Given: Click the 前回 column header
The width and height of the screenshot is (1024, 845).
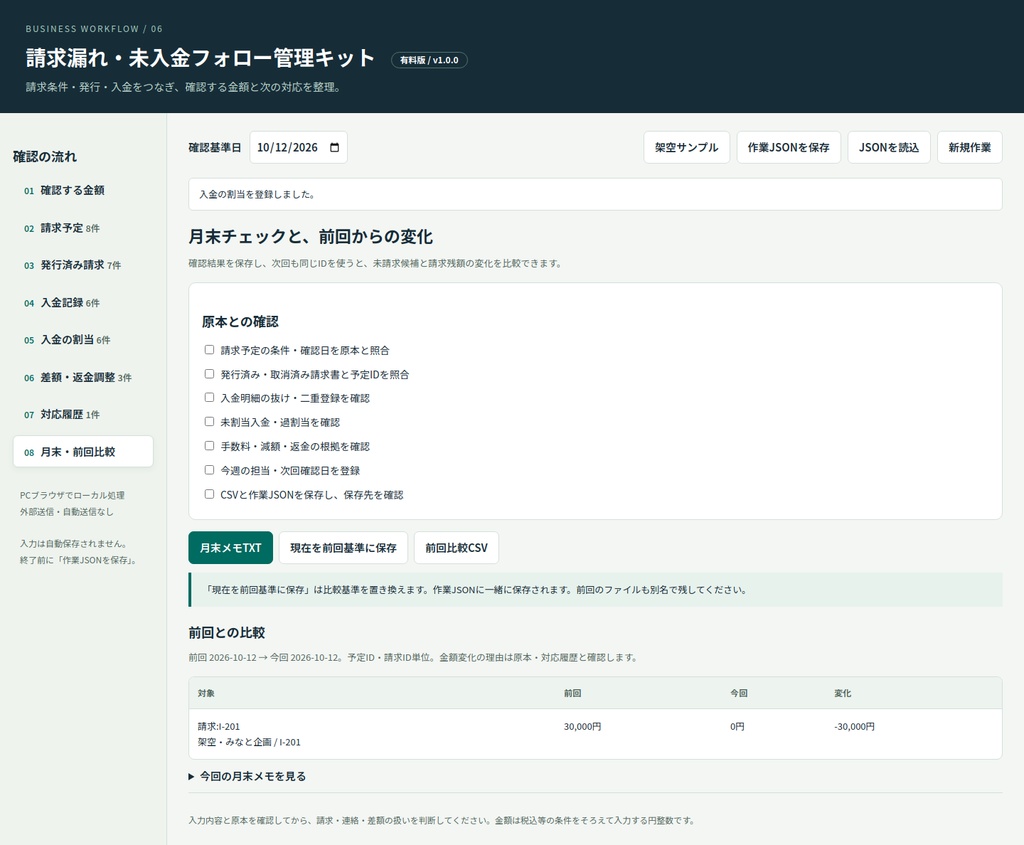Looking at the screenshot, I should [573, 693].
